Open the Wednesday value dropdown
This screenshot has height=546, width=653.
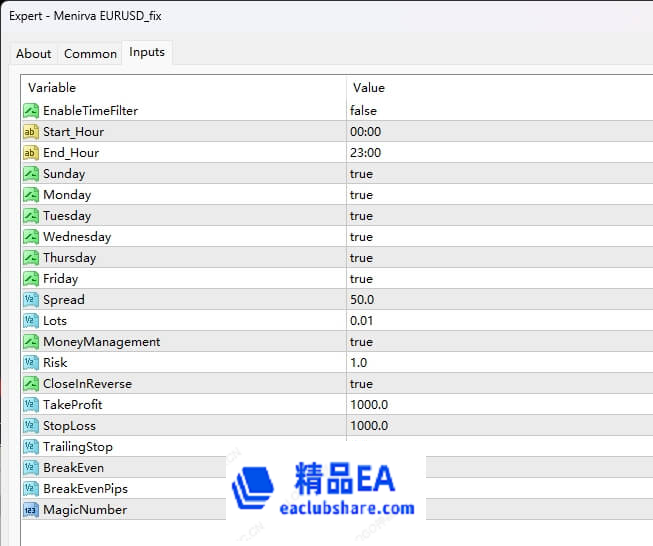tap(361, 237)
